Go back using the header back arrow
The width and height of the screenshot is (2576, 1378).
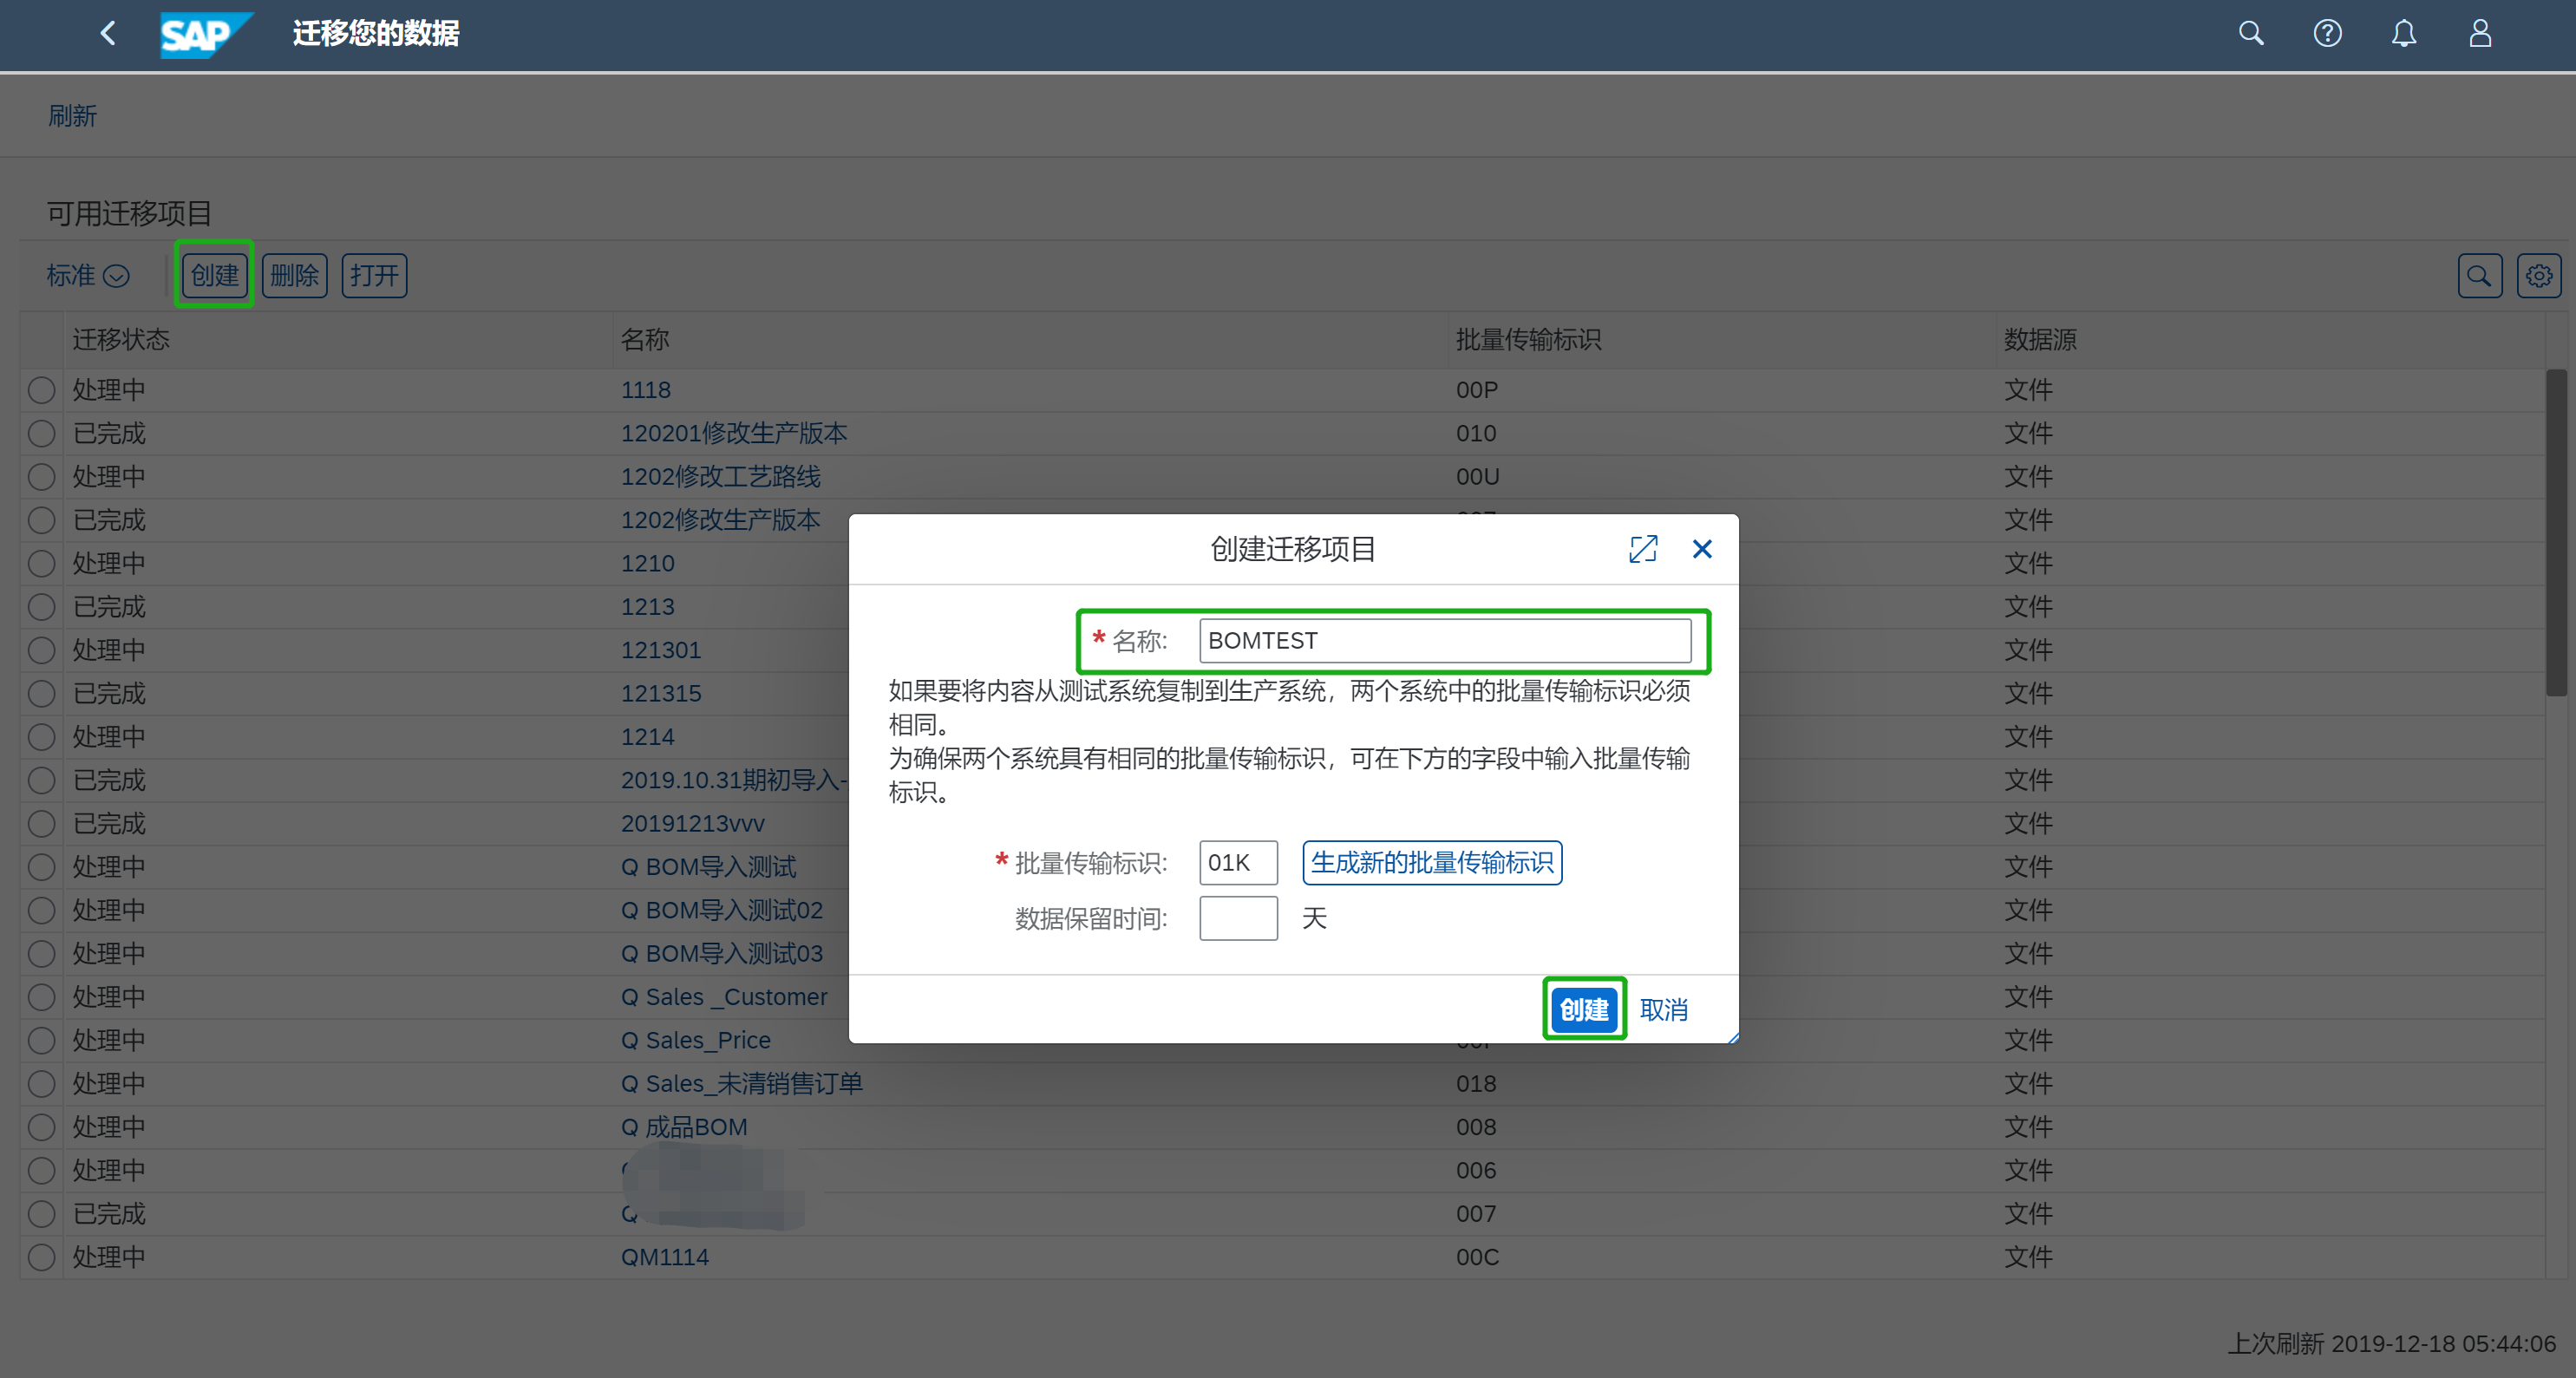[x=108, y=33]
